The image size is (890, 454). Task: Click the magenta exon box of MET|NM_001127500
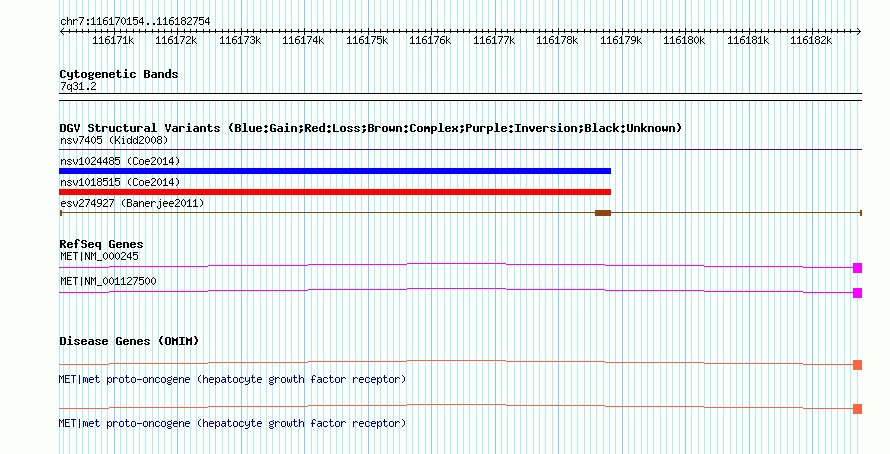(x=858, y=293)
